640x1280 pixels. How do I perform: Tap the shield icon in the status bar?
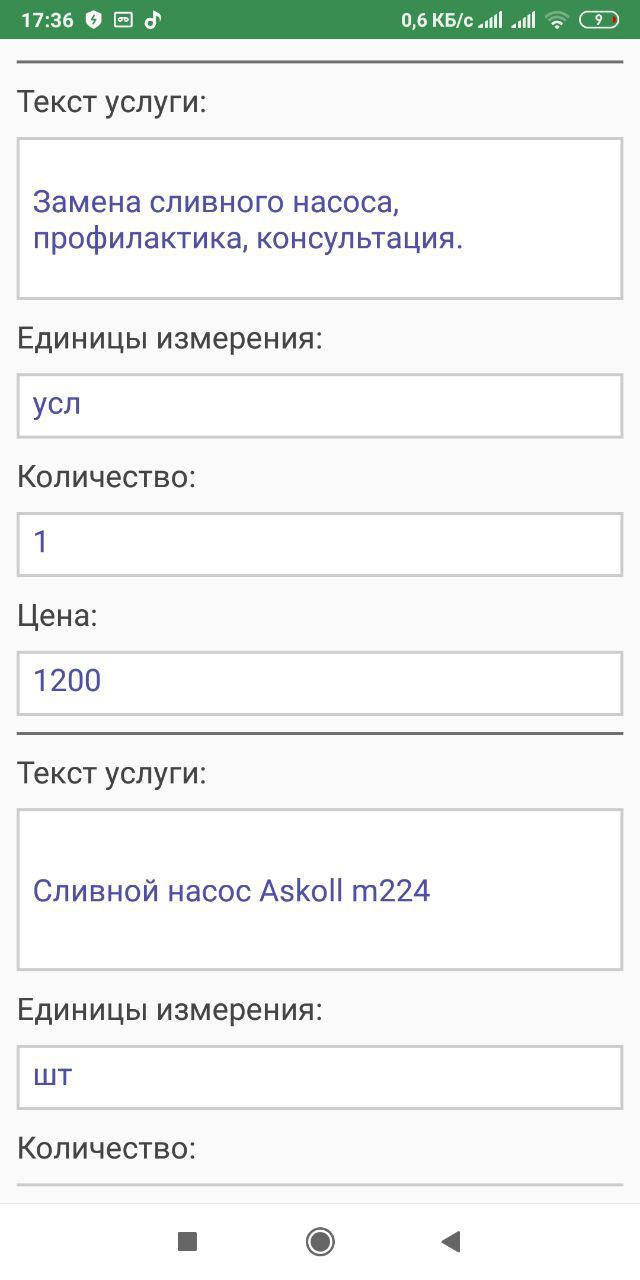[94, 20]
